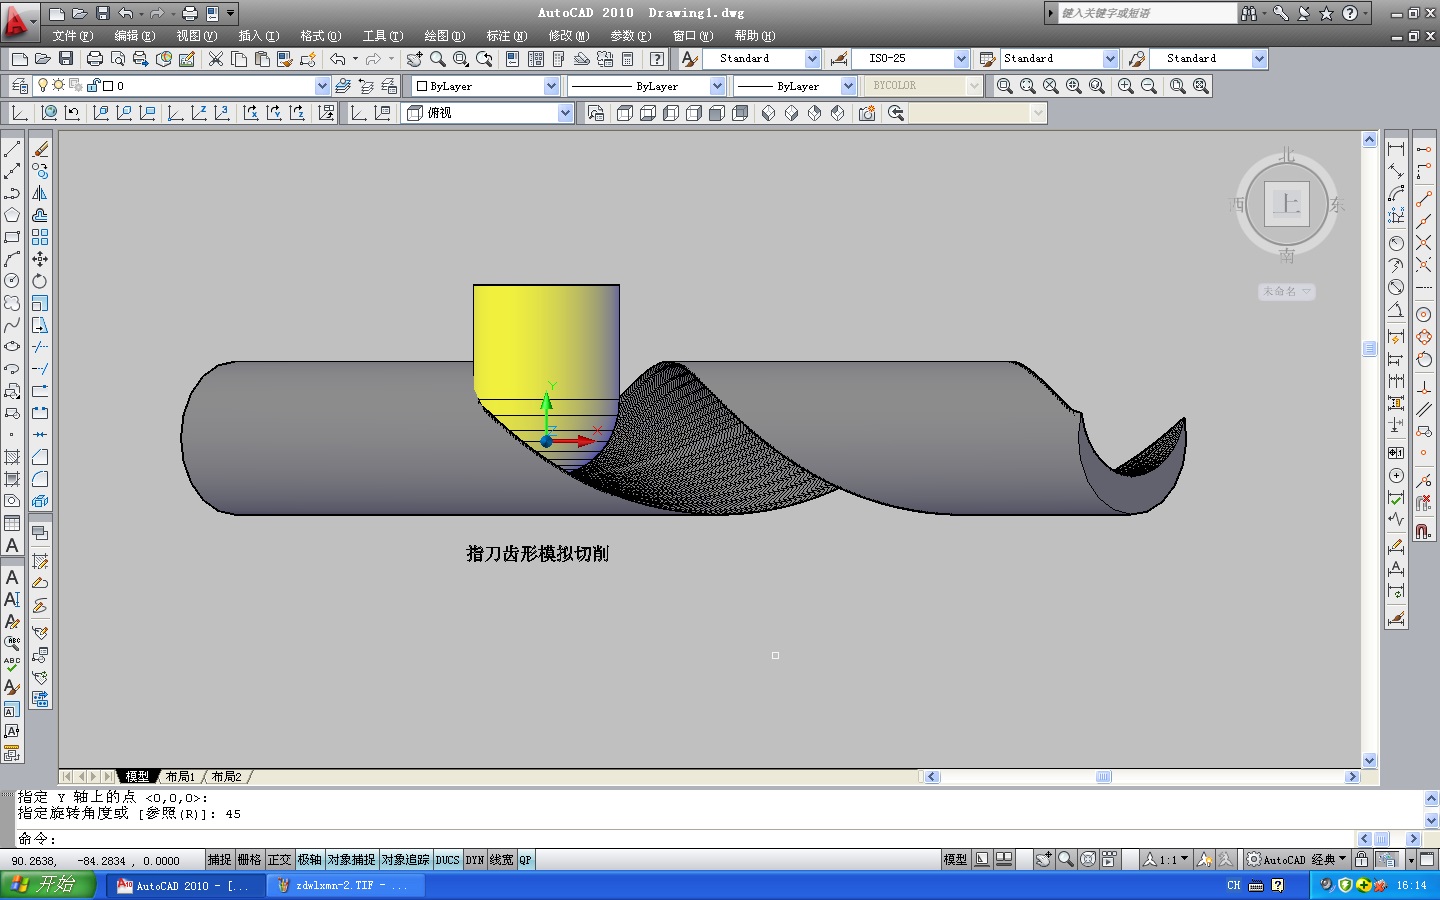Select the Fillet tool
This screenshot has width=1440, height=900.
coord(40,479)
